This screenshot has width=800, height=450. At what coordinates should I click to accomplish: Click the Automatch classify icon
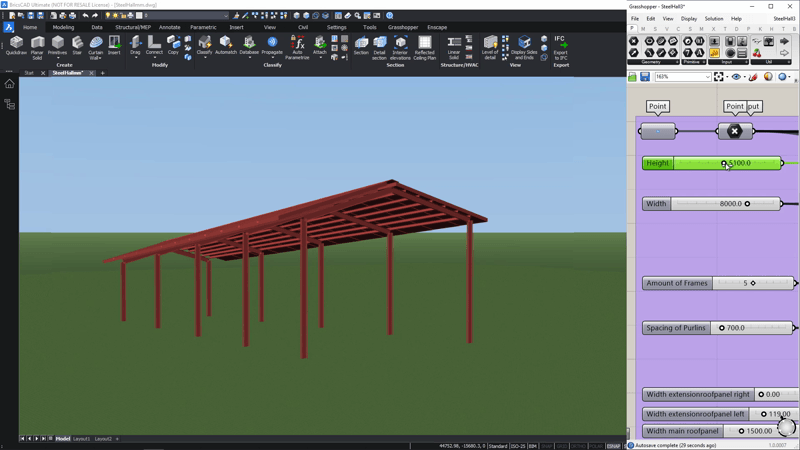tap(226, 45)
